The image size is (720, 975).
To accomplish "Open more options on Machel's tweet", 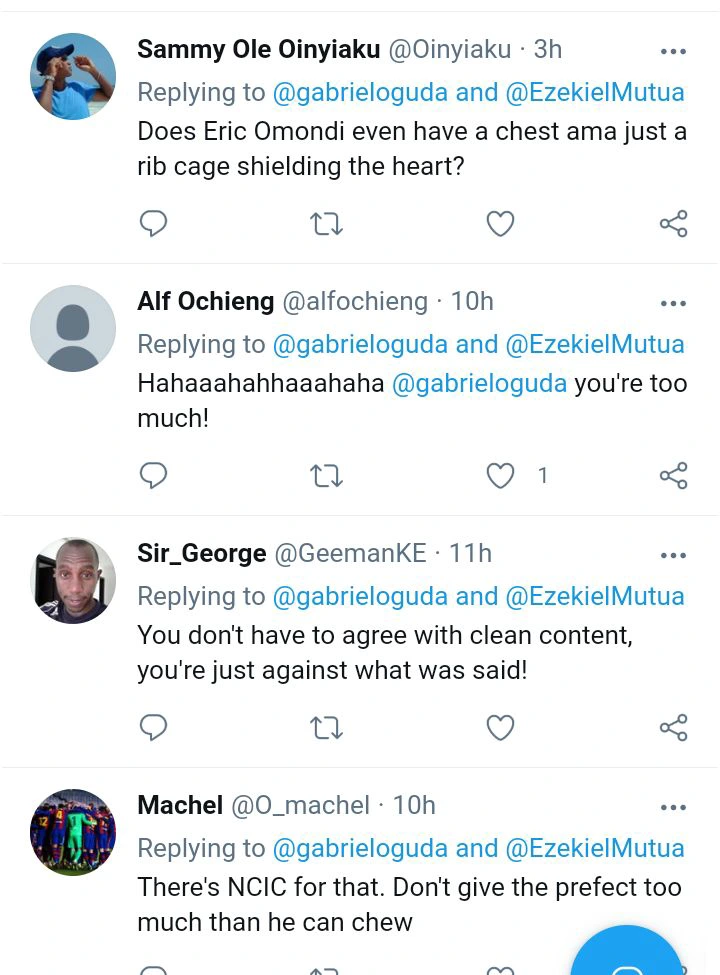I will pos(673,807).
